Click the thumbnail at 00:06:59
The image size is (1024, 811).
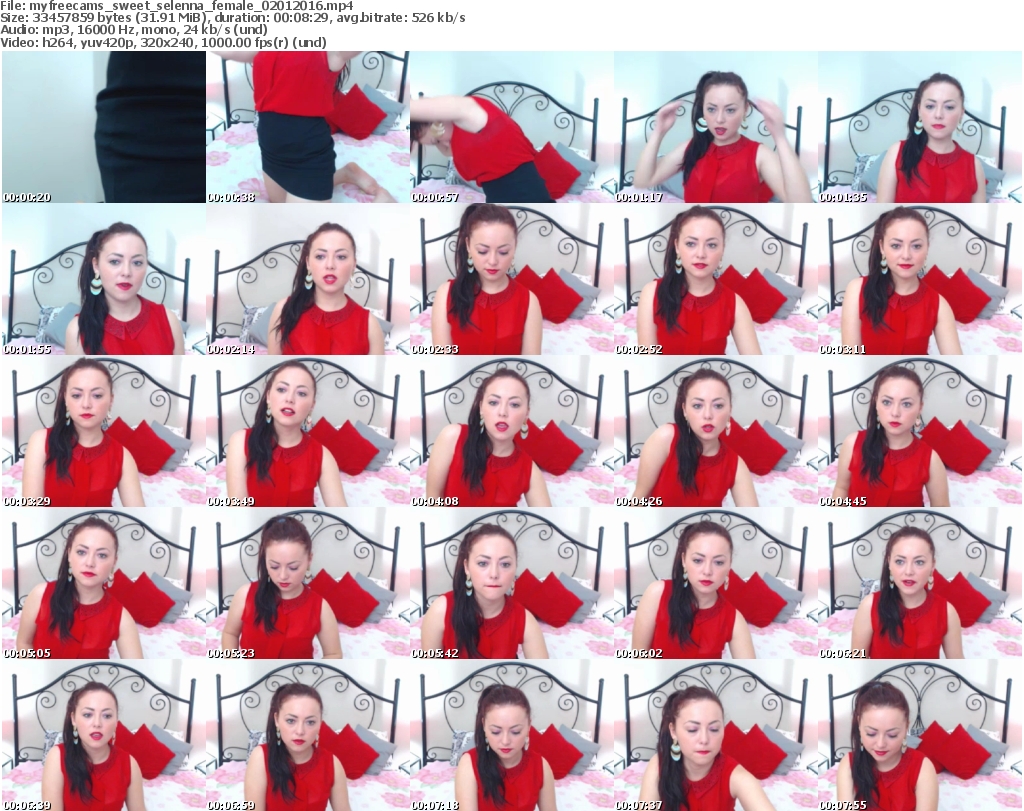(308, 735)
